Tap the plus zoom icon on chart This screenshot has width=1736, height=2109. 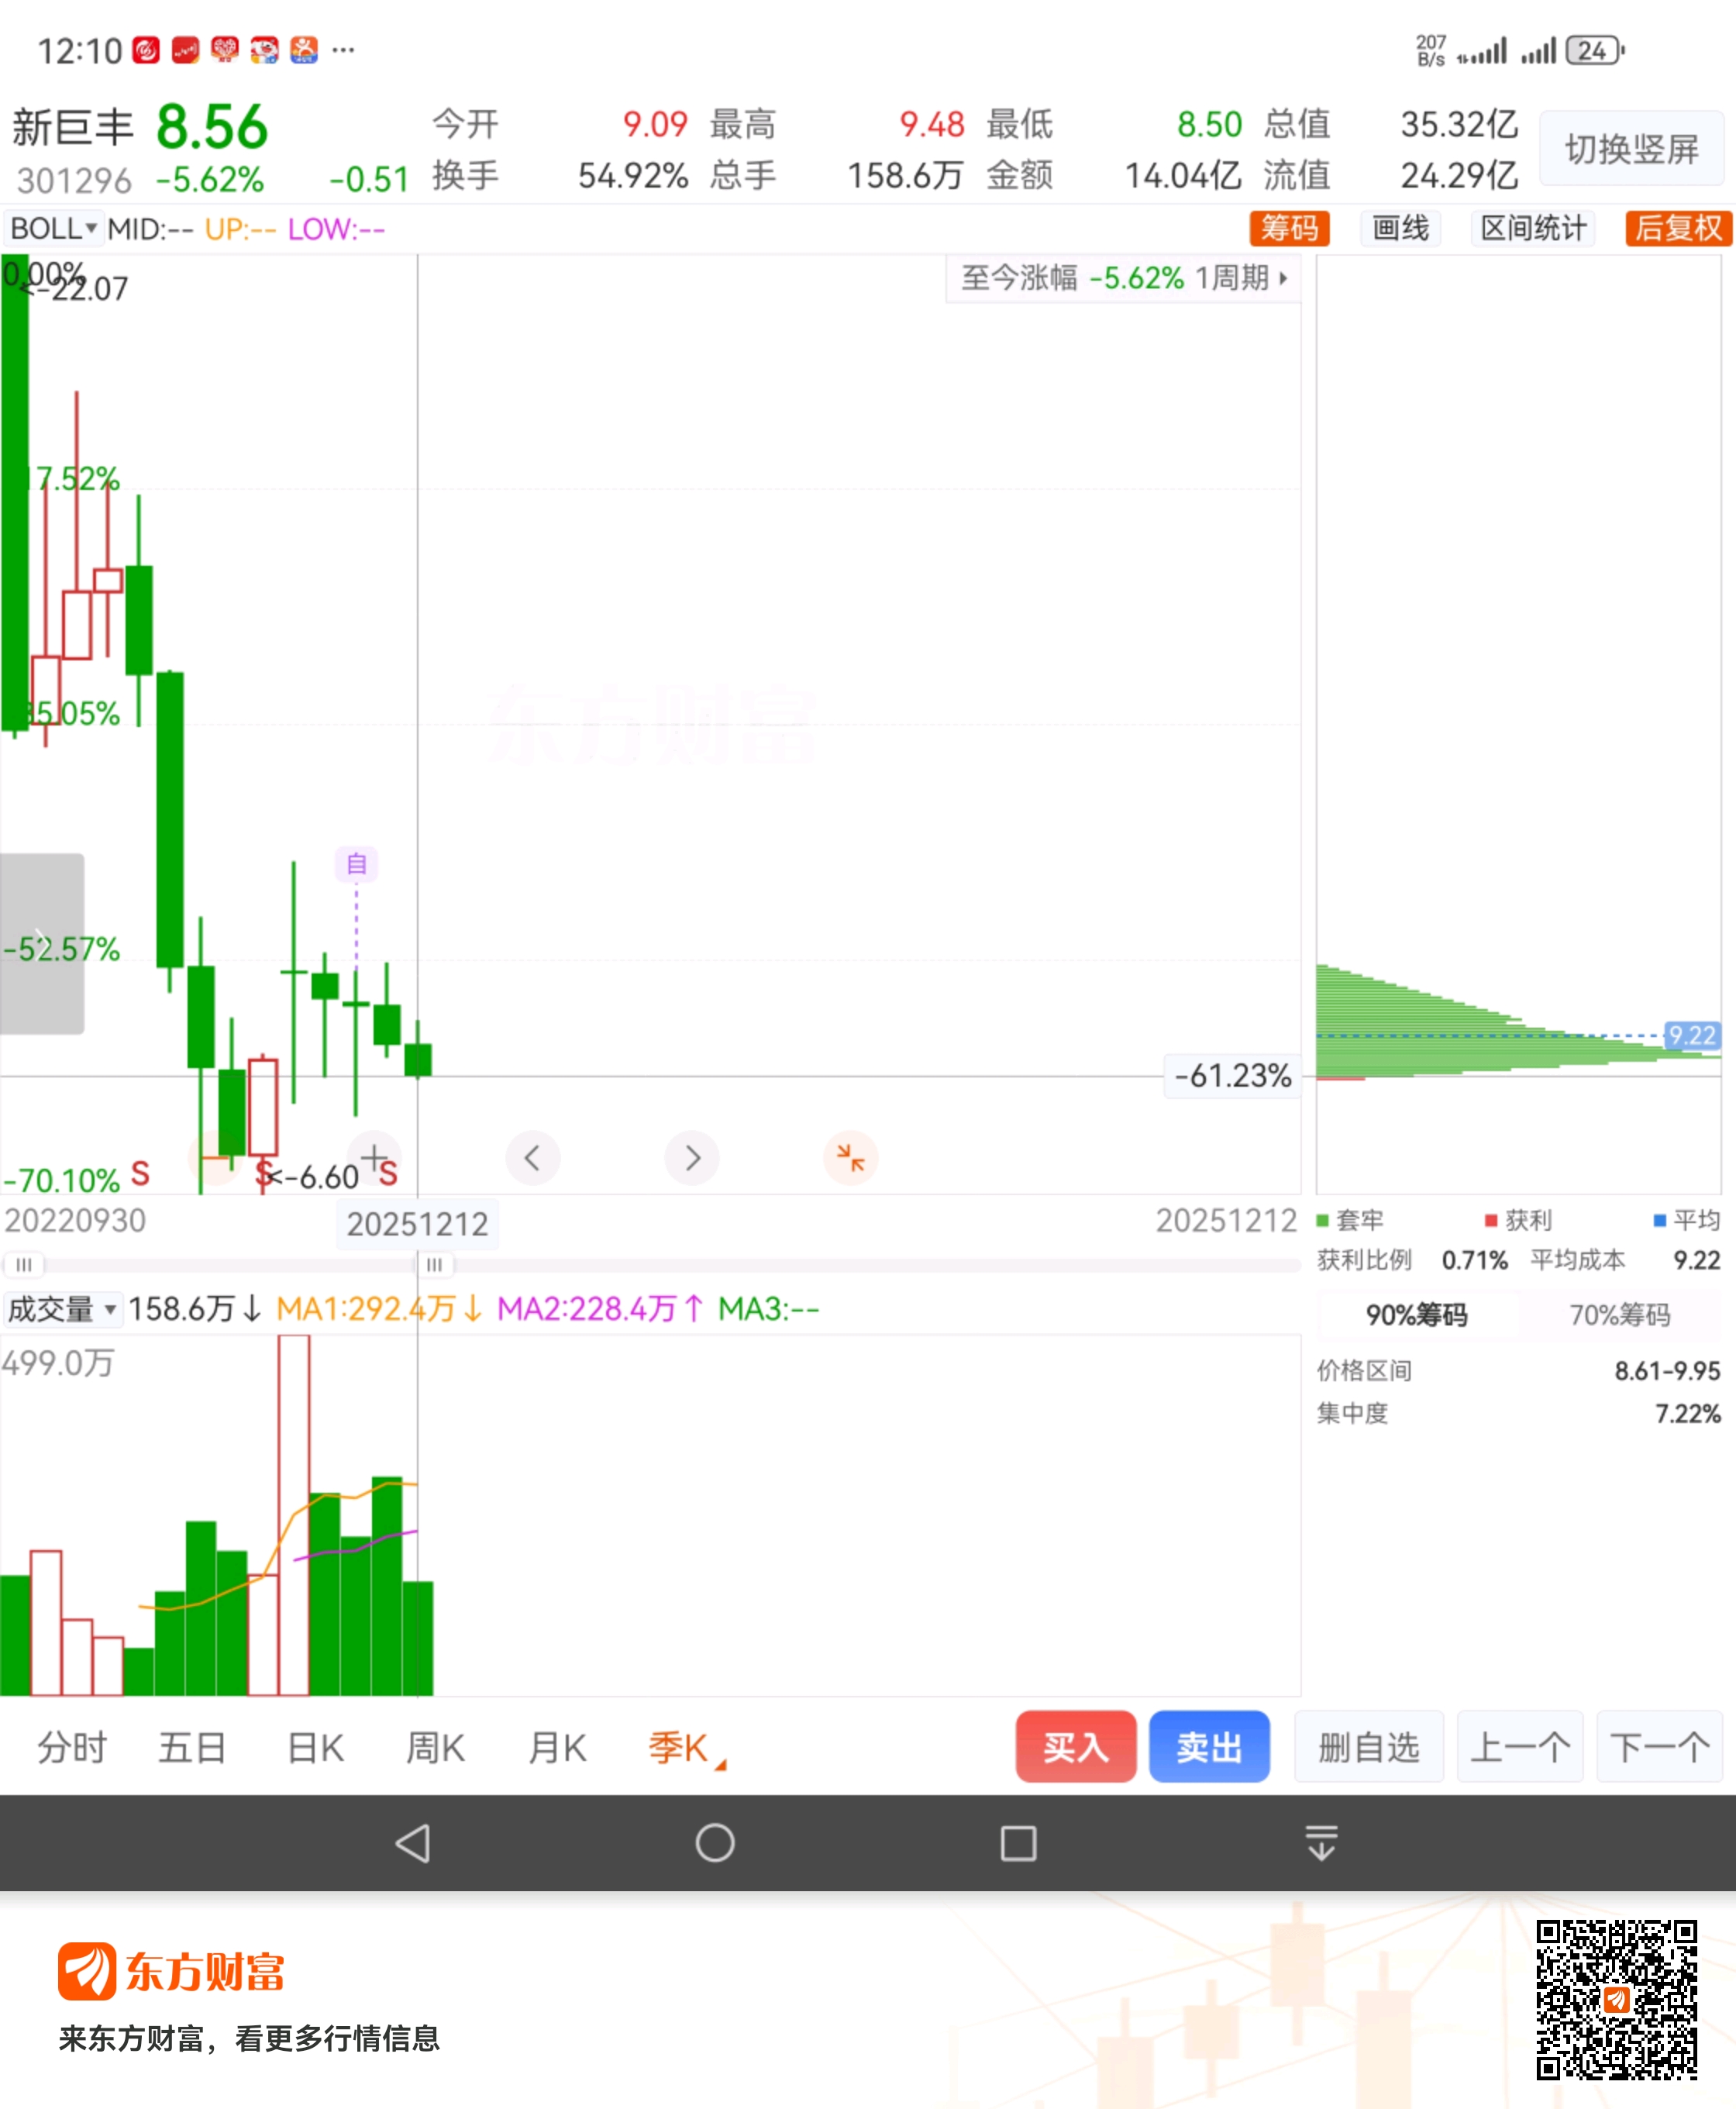[374, 1158]
